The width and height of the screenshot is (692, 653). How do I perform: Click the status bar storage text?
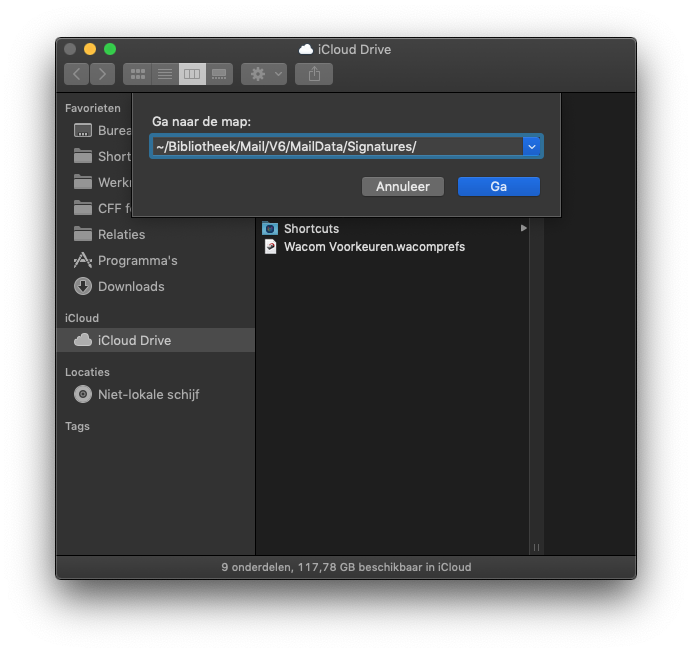346,567
